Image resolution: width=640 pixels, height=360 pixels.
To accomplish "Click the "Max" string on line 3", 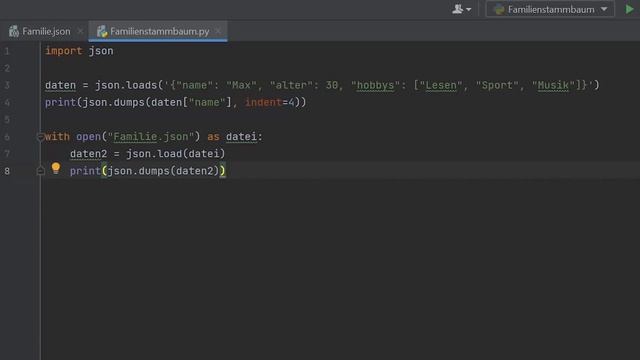I will click(x=241, y=85).
